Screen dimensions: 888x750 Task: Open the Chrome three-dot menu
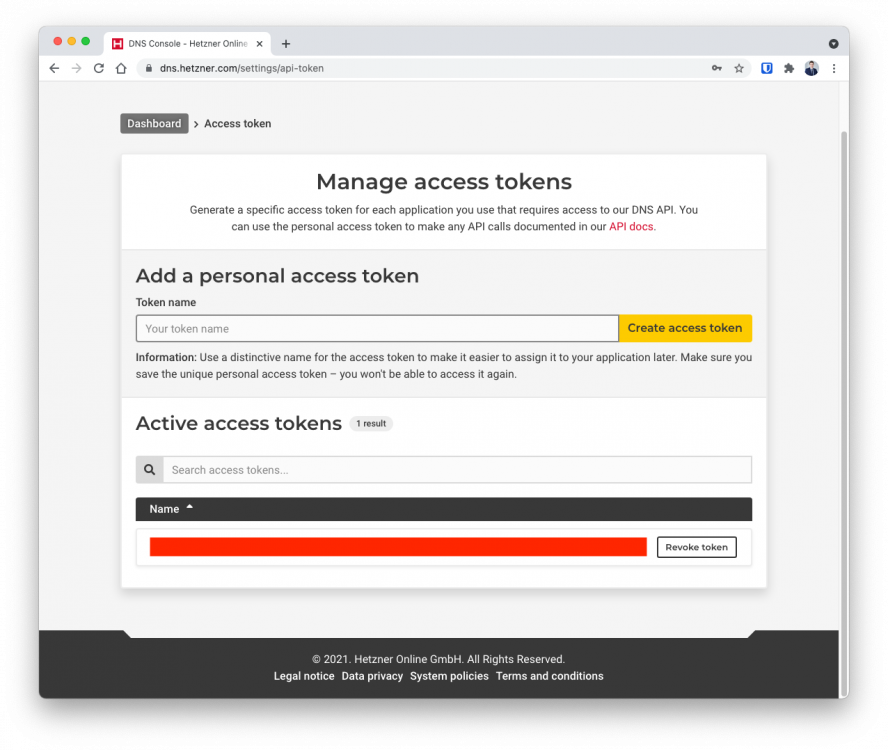(x=834, y=69)
